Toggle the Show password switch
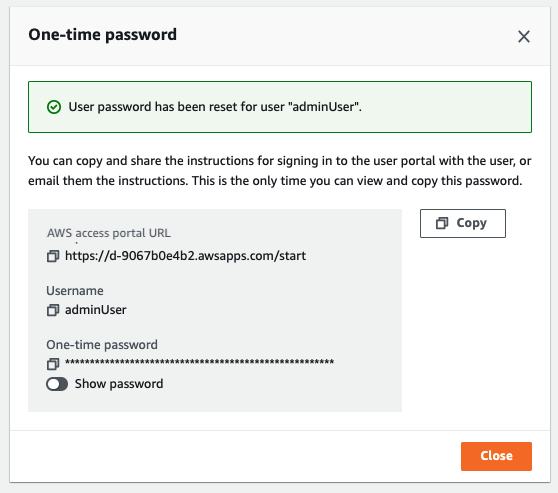Viewport: 558px width, 493px height. pyautogui.click(x=57, y=384)
